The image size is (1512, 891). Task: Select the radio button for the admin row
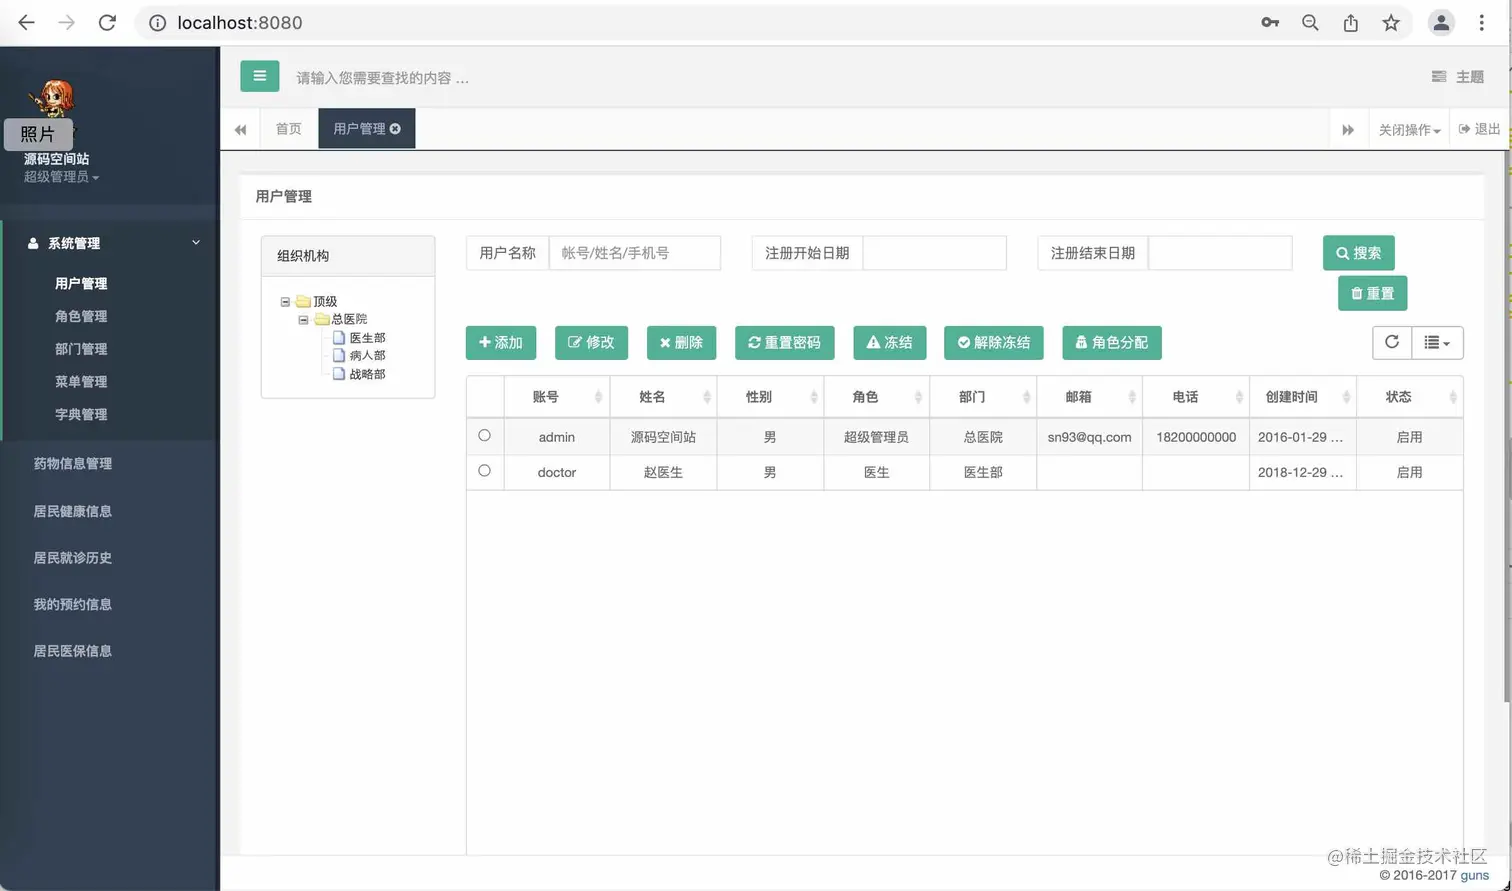pos(485,435)
